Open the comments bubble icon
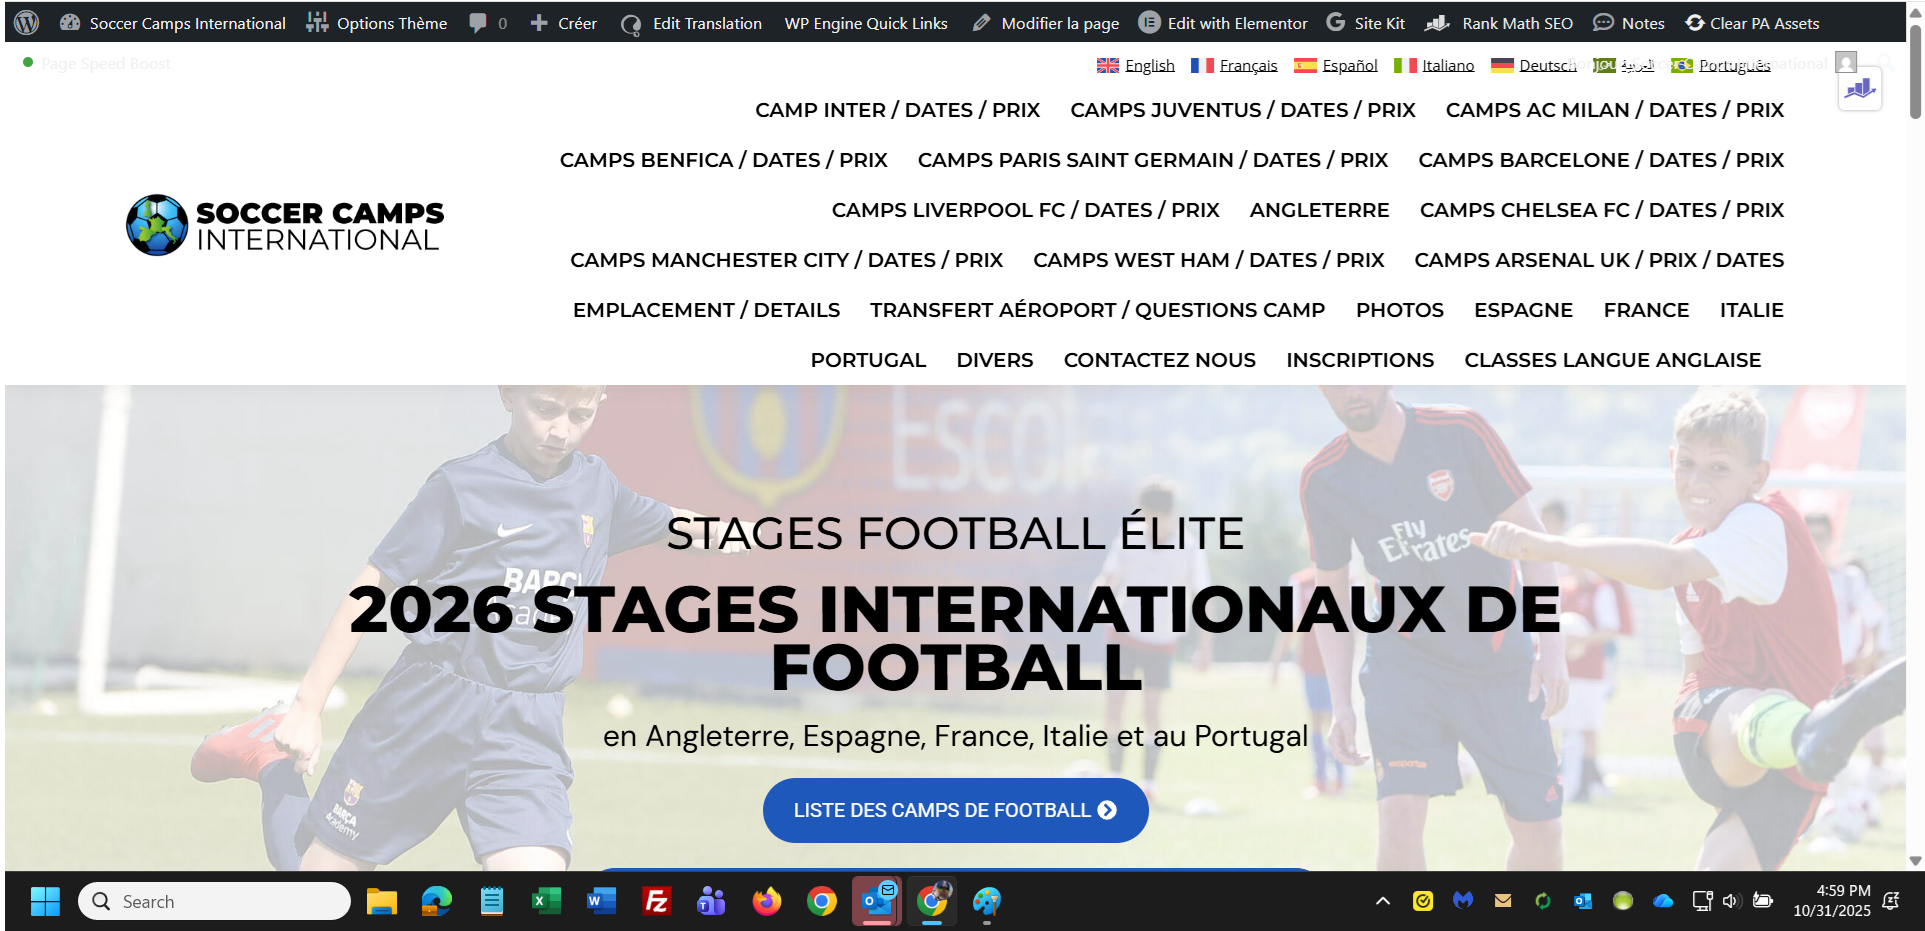Viewport: 1925px width, 931px height. 479,23
